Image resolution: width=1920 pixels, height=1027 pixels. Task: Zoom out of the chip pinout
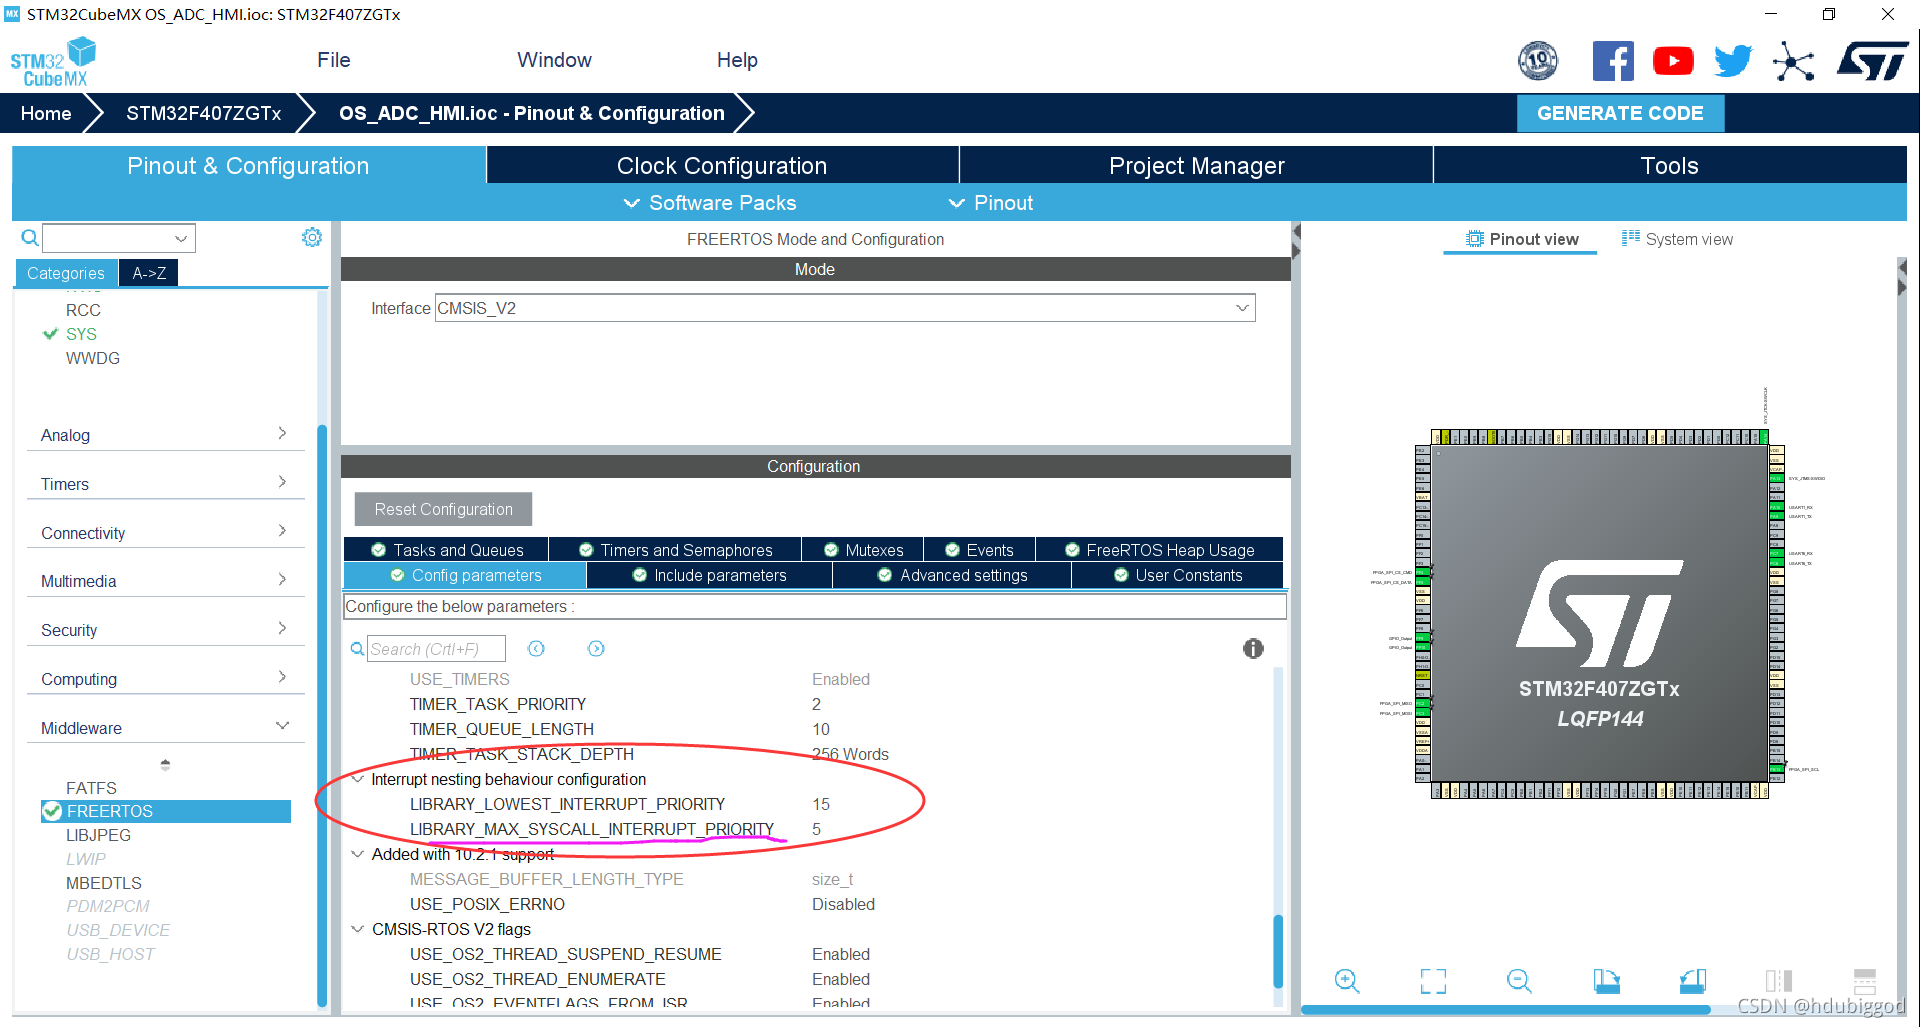click(x=1519, y=981)
